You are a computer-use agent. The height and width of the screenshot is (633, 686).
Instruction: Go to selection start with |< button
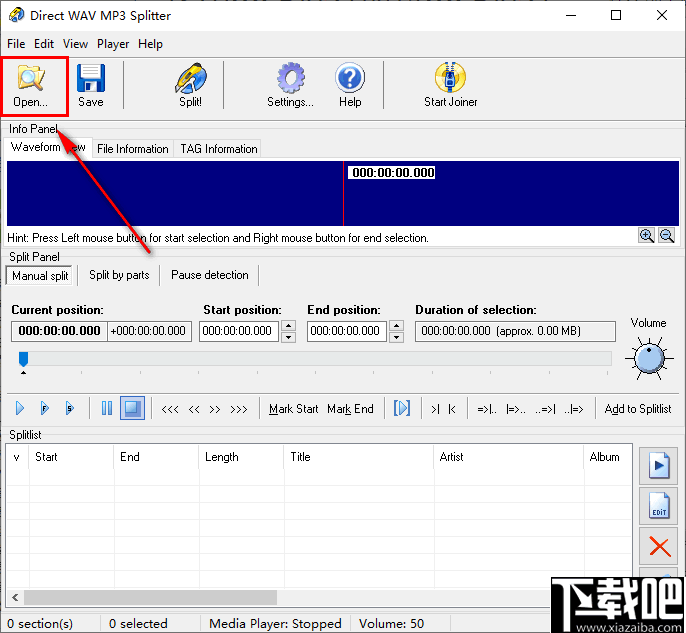click(452, 409)
